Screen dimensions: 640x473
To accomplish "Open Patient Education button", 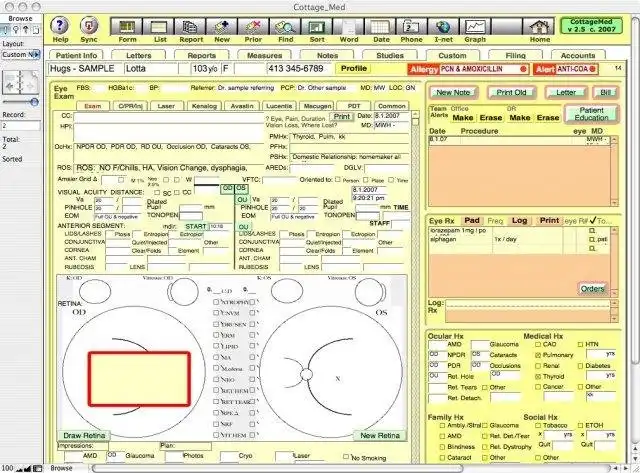I will coord(591,114).
